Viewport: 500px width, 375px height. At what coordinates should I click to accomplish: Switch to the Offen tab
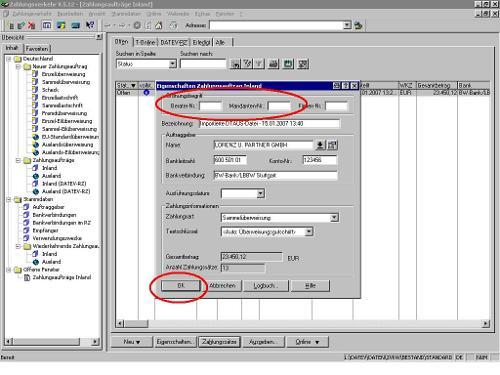[x=122, y=42]
